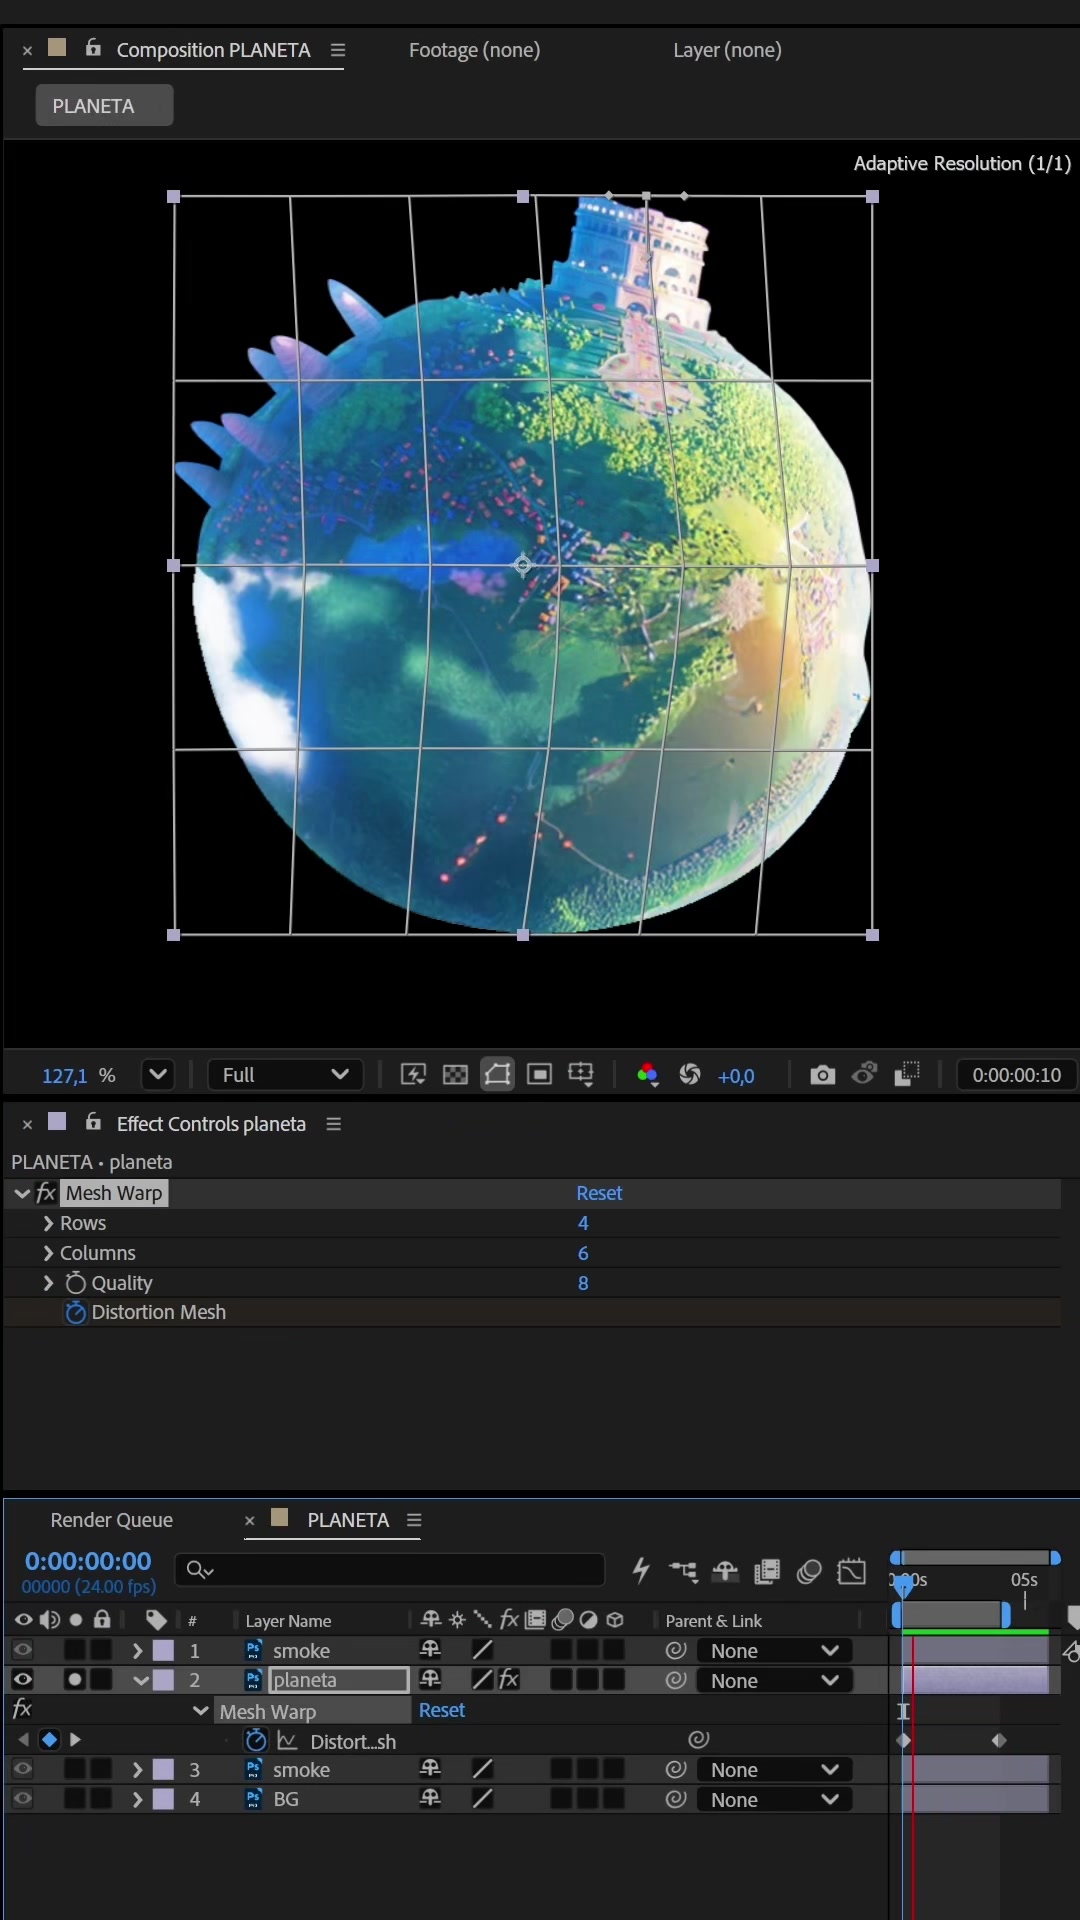Viewport: 1080px width, 1920px height.
Task: Open the RGB channel display icon
Action: (x=648, y=1075)
